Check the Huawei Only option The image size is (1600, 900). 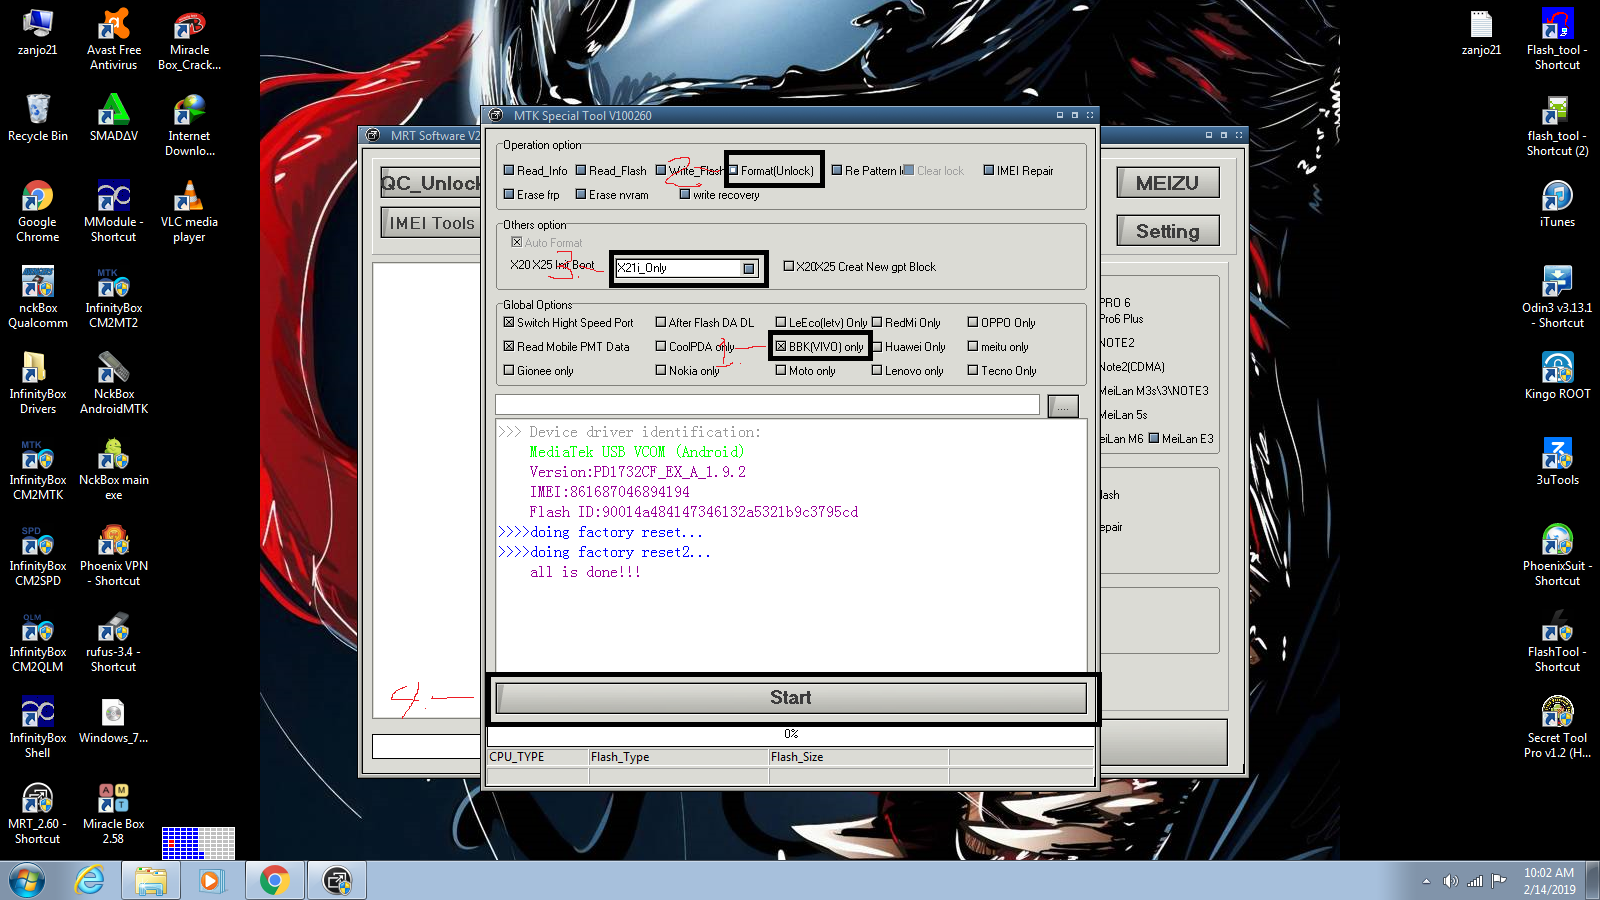click(877, 347)
